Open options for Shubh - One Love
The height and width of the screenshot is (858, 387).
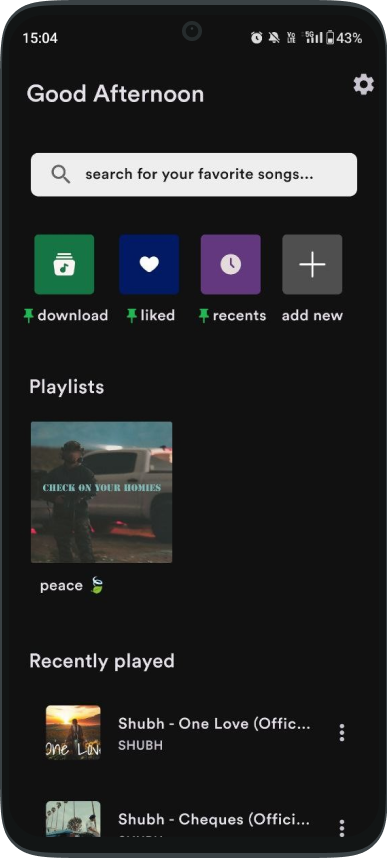[342, 732]
